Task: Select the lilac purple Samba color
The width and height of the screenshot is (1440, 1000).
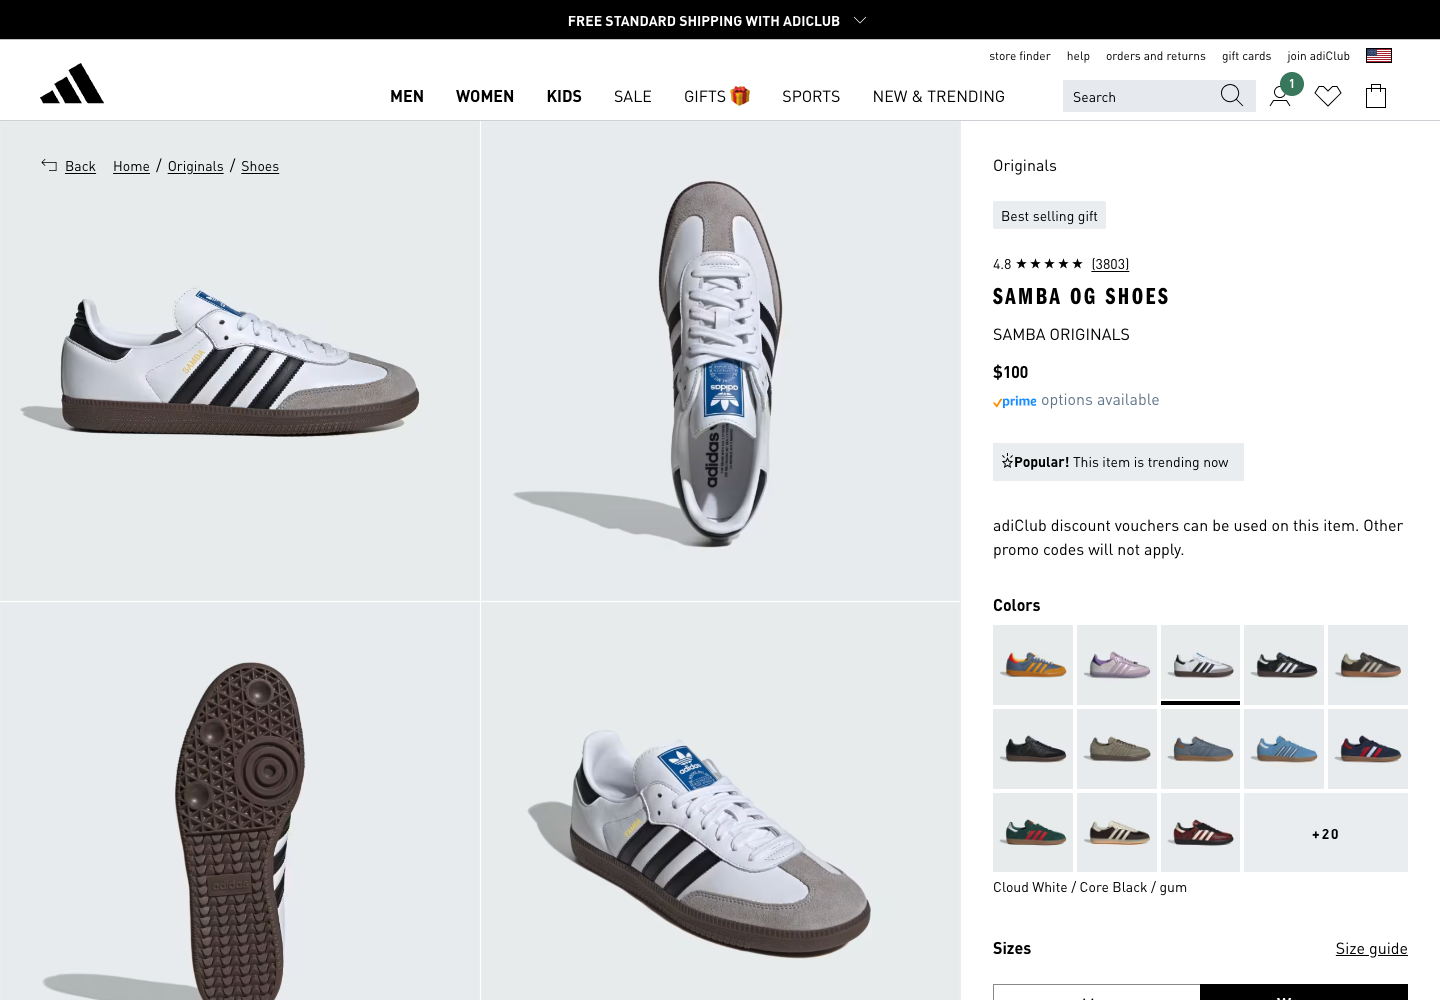Action: 1117,665
